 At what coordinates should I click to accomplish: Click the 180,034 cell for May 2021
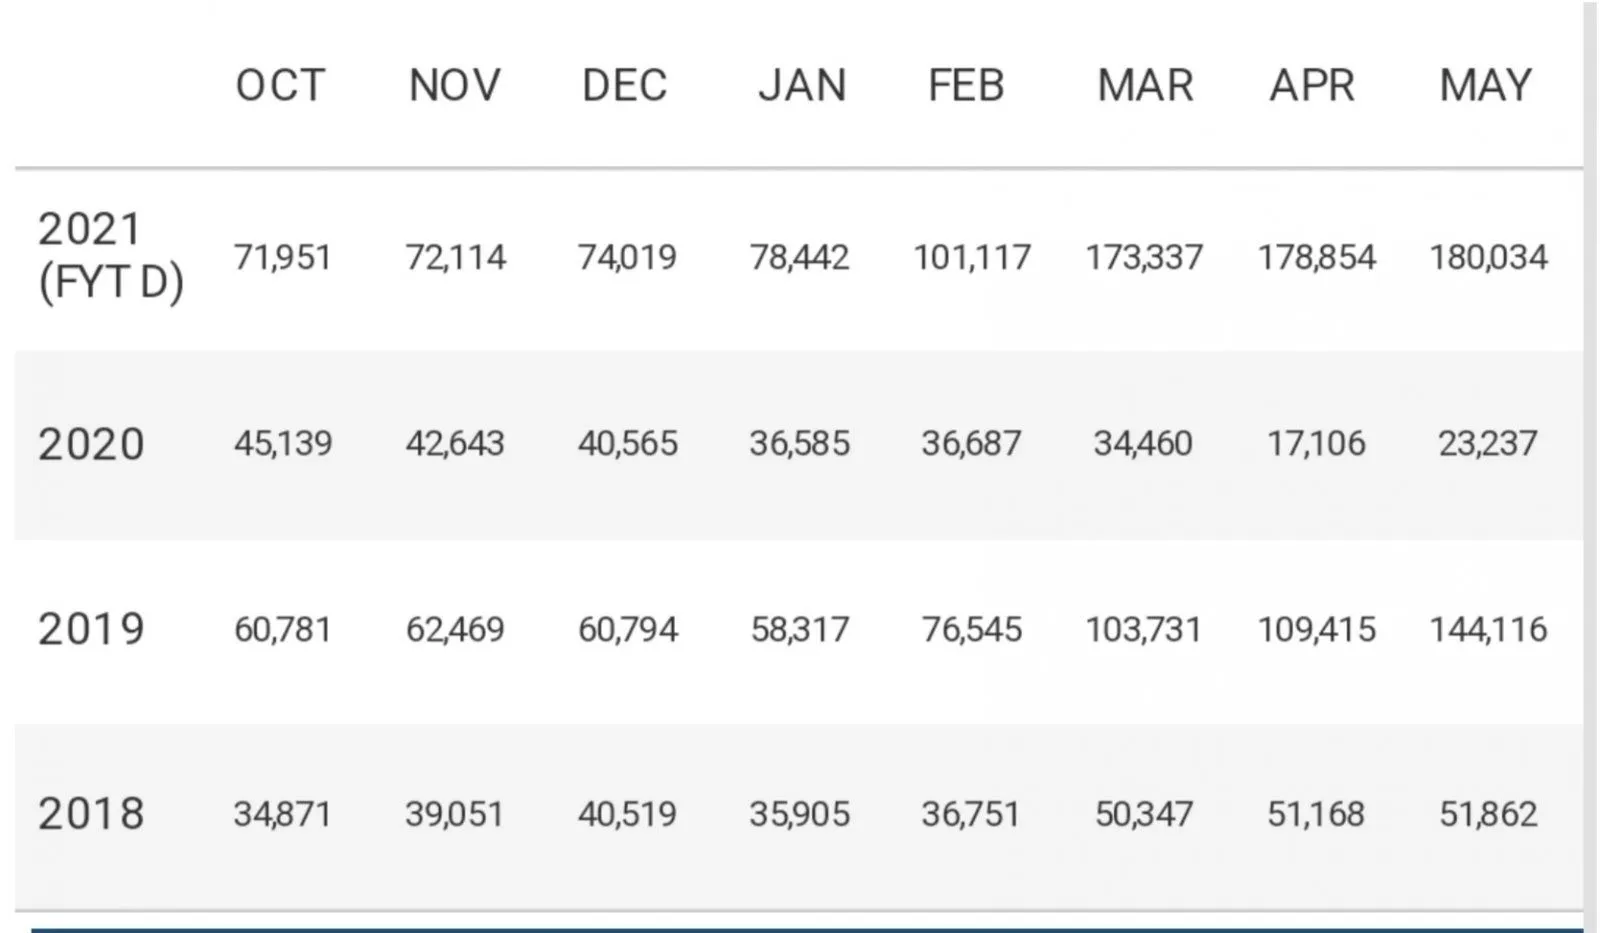[1488, 258]
